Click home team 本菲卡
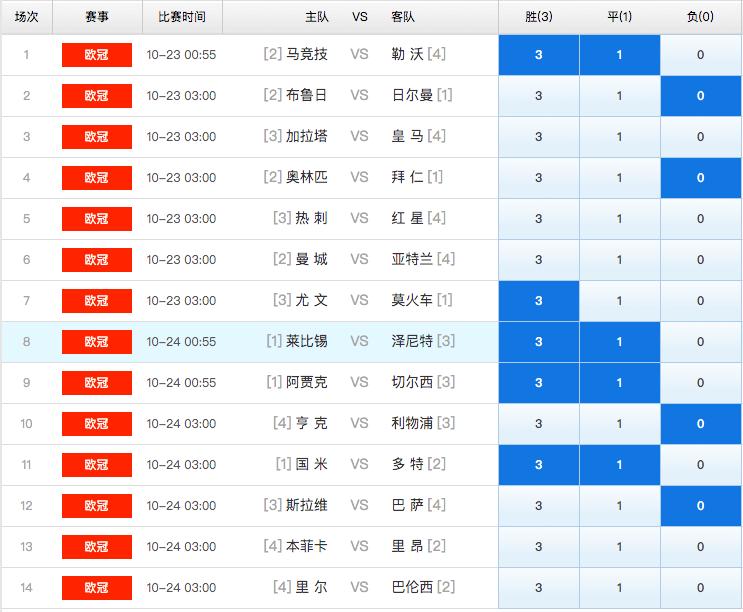This screenshot has width=743, height=612. [x=307, y=546]
